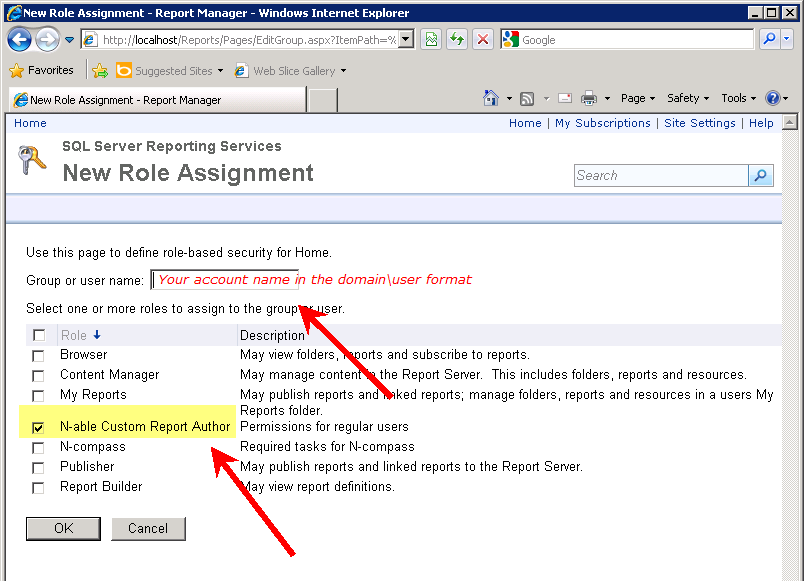Image resolution: width=804 pixels, height=581 pixels.
Task: Open the Tools menu
Action: pyautogui.click(x=738, y=98)
